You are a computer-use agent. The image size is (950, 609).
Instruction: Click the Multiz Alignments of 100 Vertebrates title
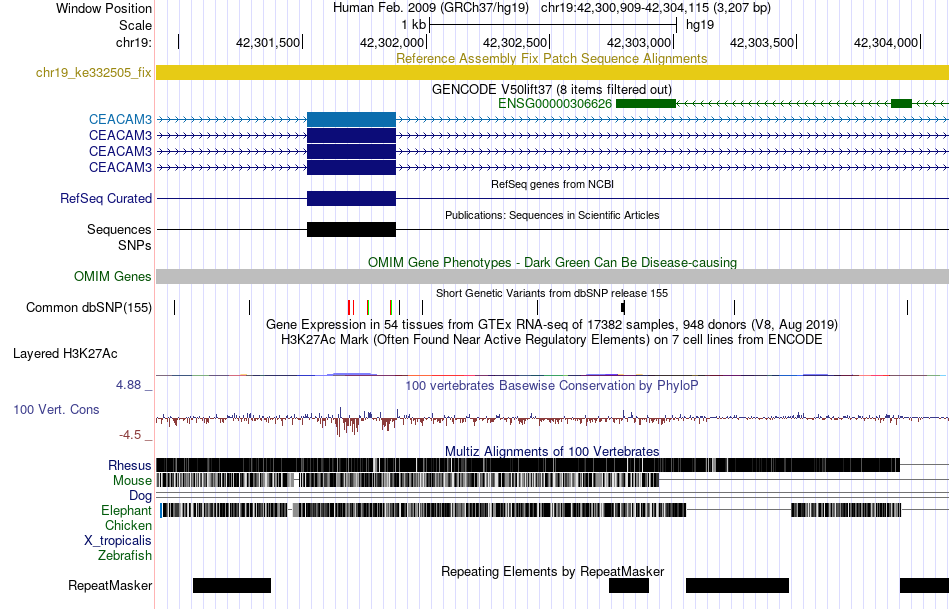pos(552,451)
